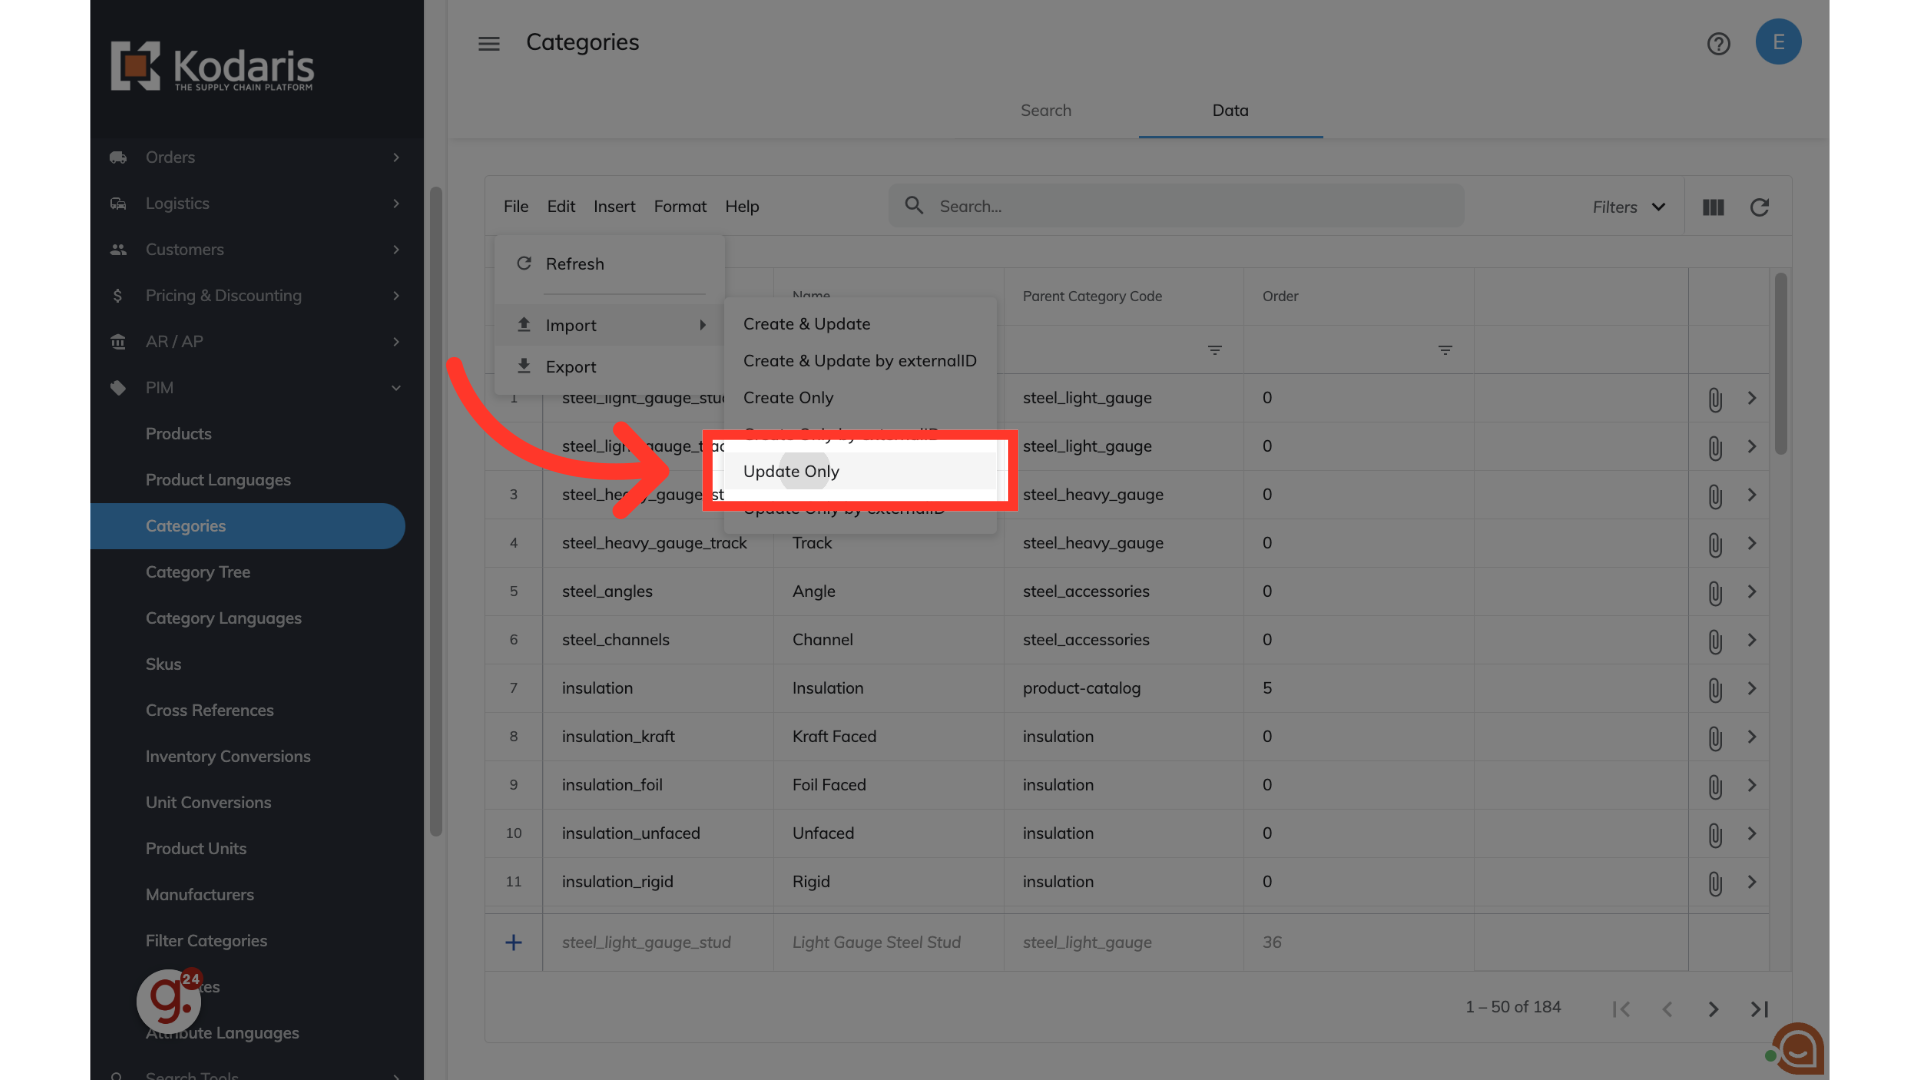Open user avatar E profile icon
This screenshot has height=1080, width=1920.
tap(1778, 42)
